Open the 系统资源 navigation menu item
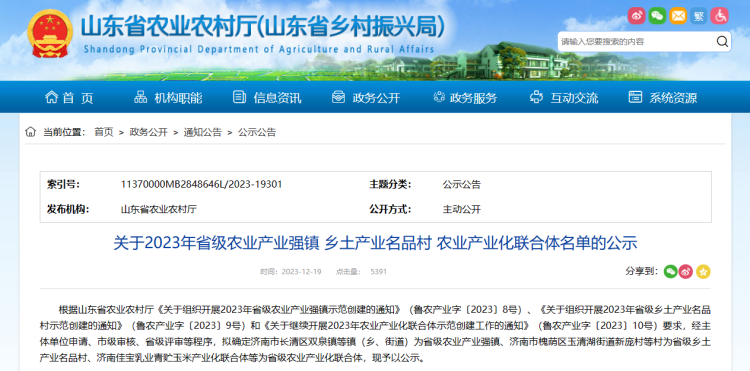 pyautogui.click(x=673, y=98)
